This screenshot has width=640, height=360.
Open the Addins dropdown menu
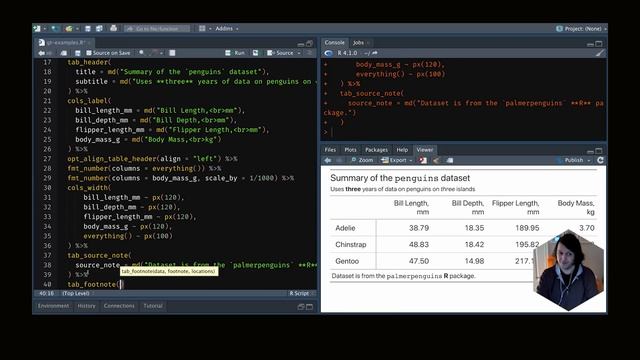coord(227,29)
